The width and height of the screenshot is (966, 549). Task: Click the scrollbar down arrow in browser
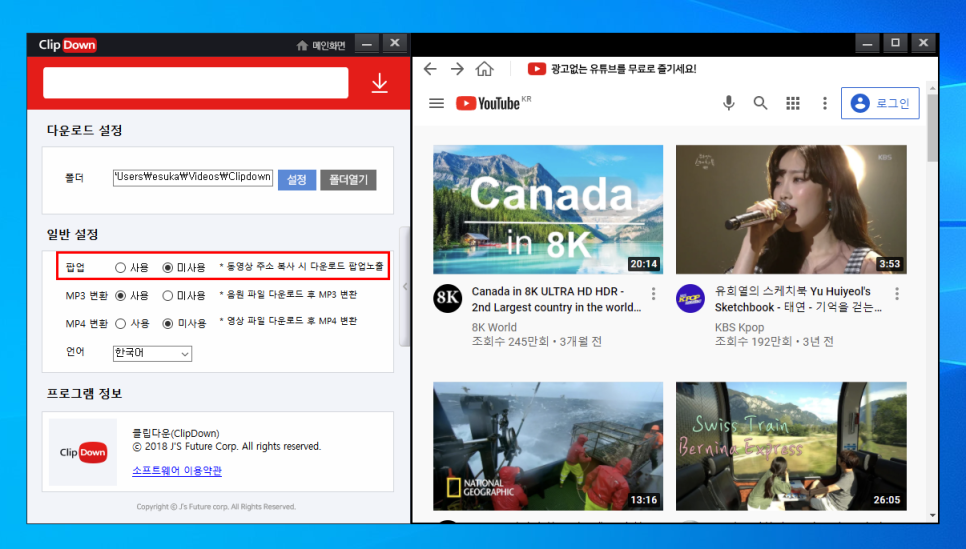932,516
